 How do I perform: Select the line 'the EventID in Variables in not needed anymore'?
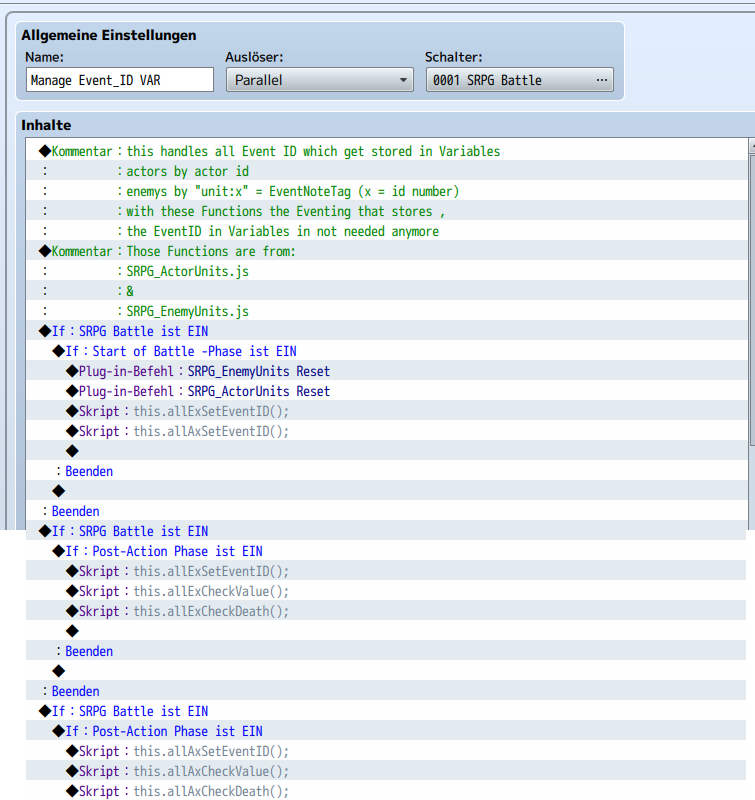pyautogui.click(x=387, y=231)
